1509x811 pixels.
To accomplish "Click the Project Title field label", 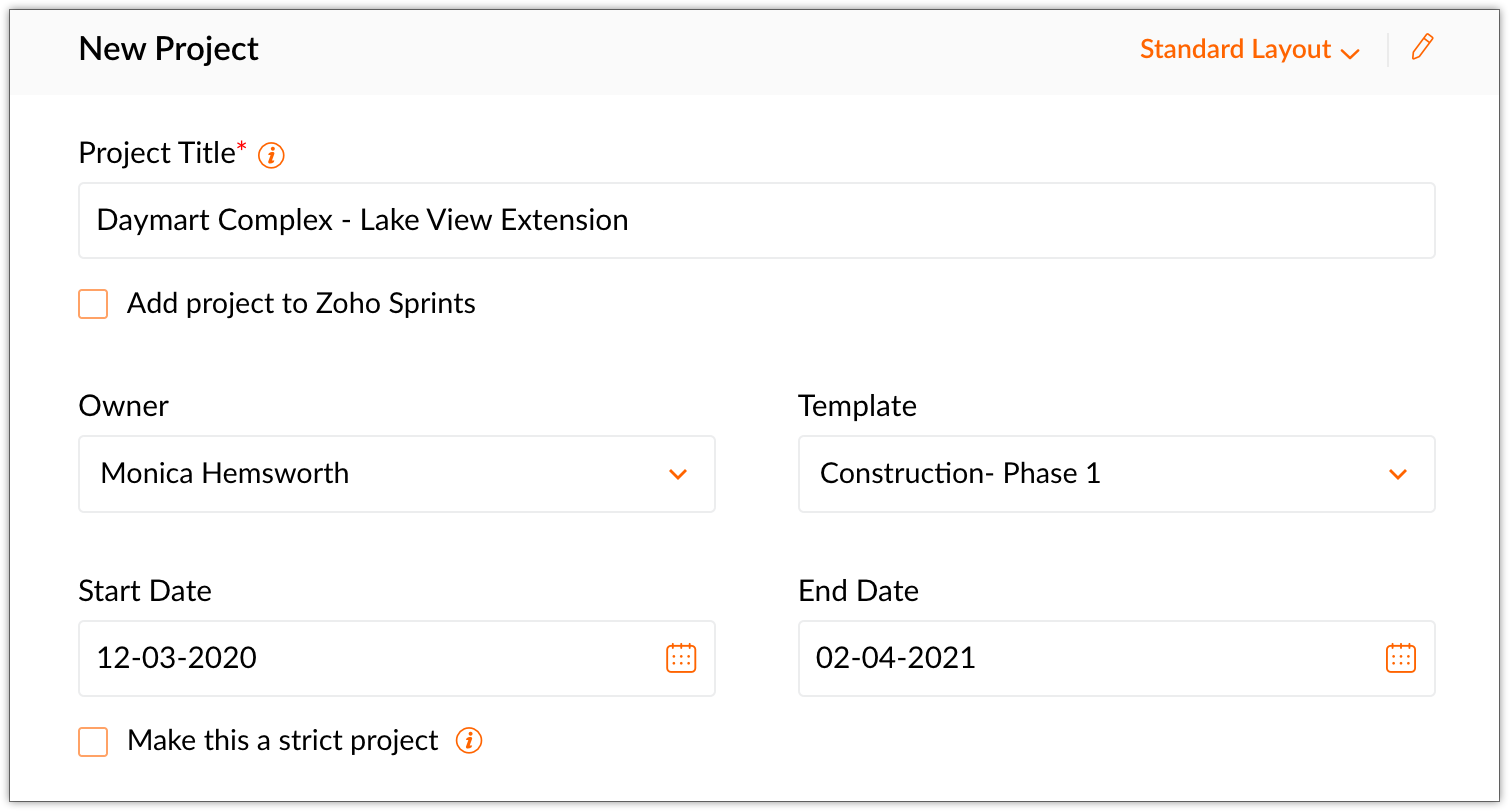I will click(156, 153).
